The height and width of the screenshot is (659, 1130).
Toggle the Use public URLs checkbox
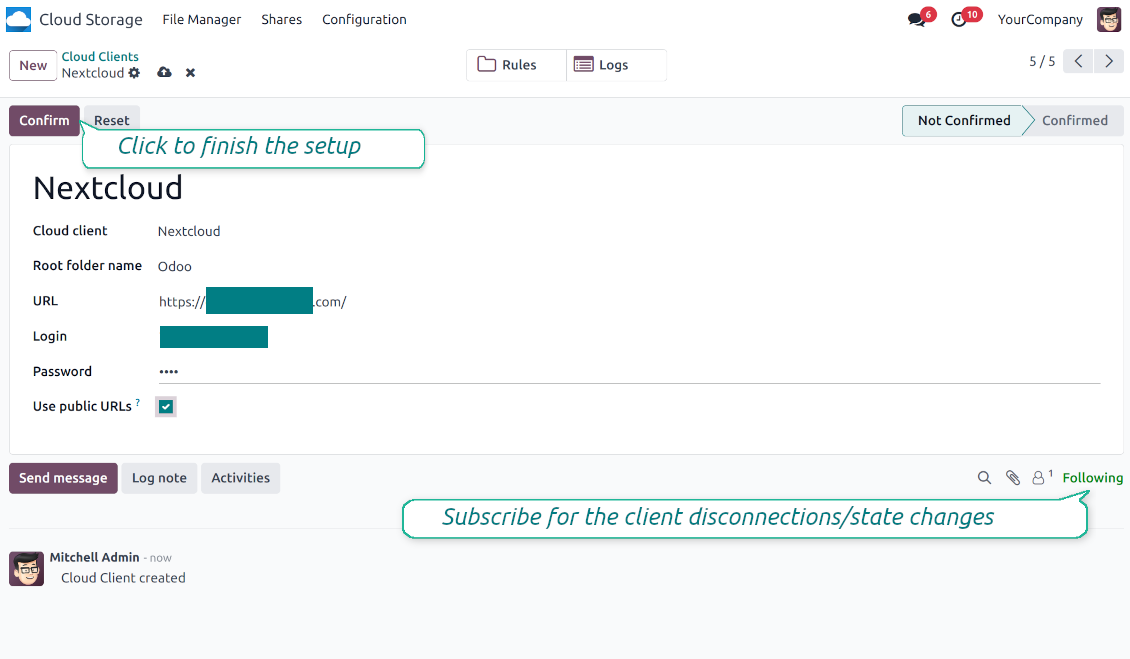[x=166, y=407]
